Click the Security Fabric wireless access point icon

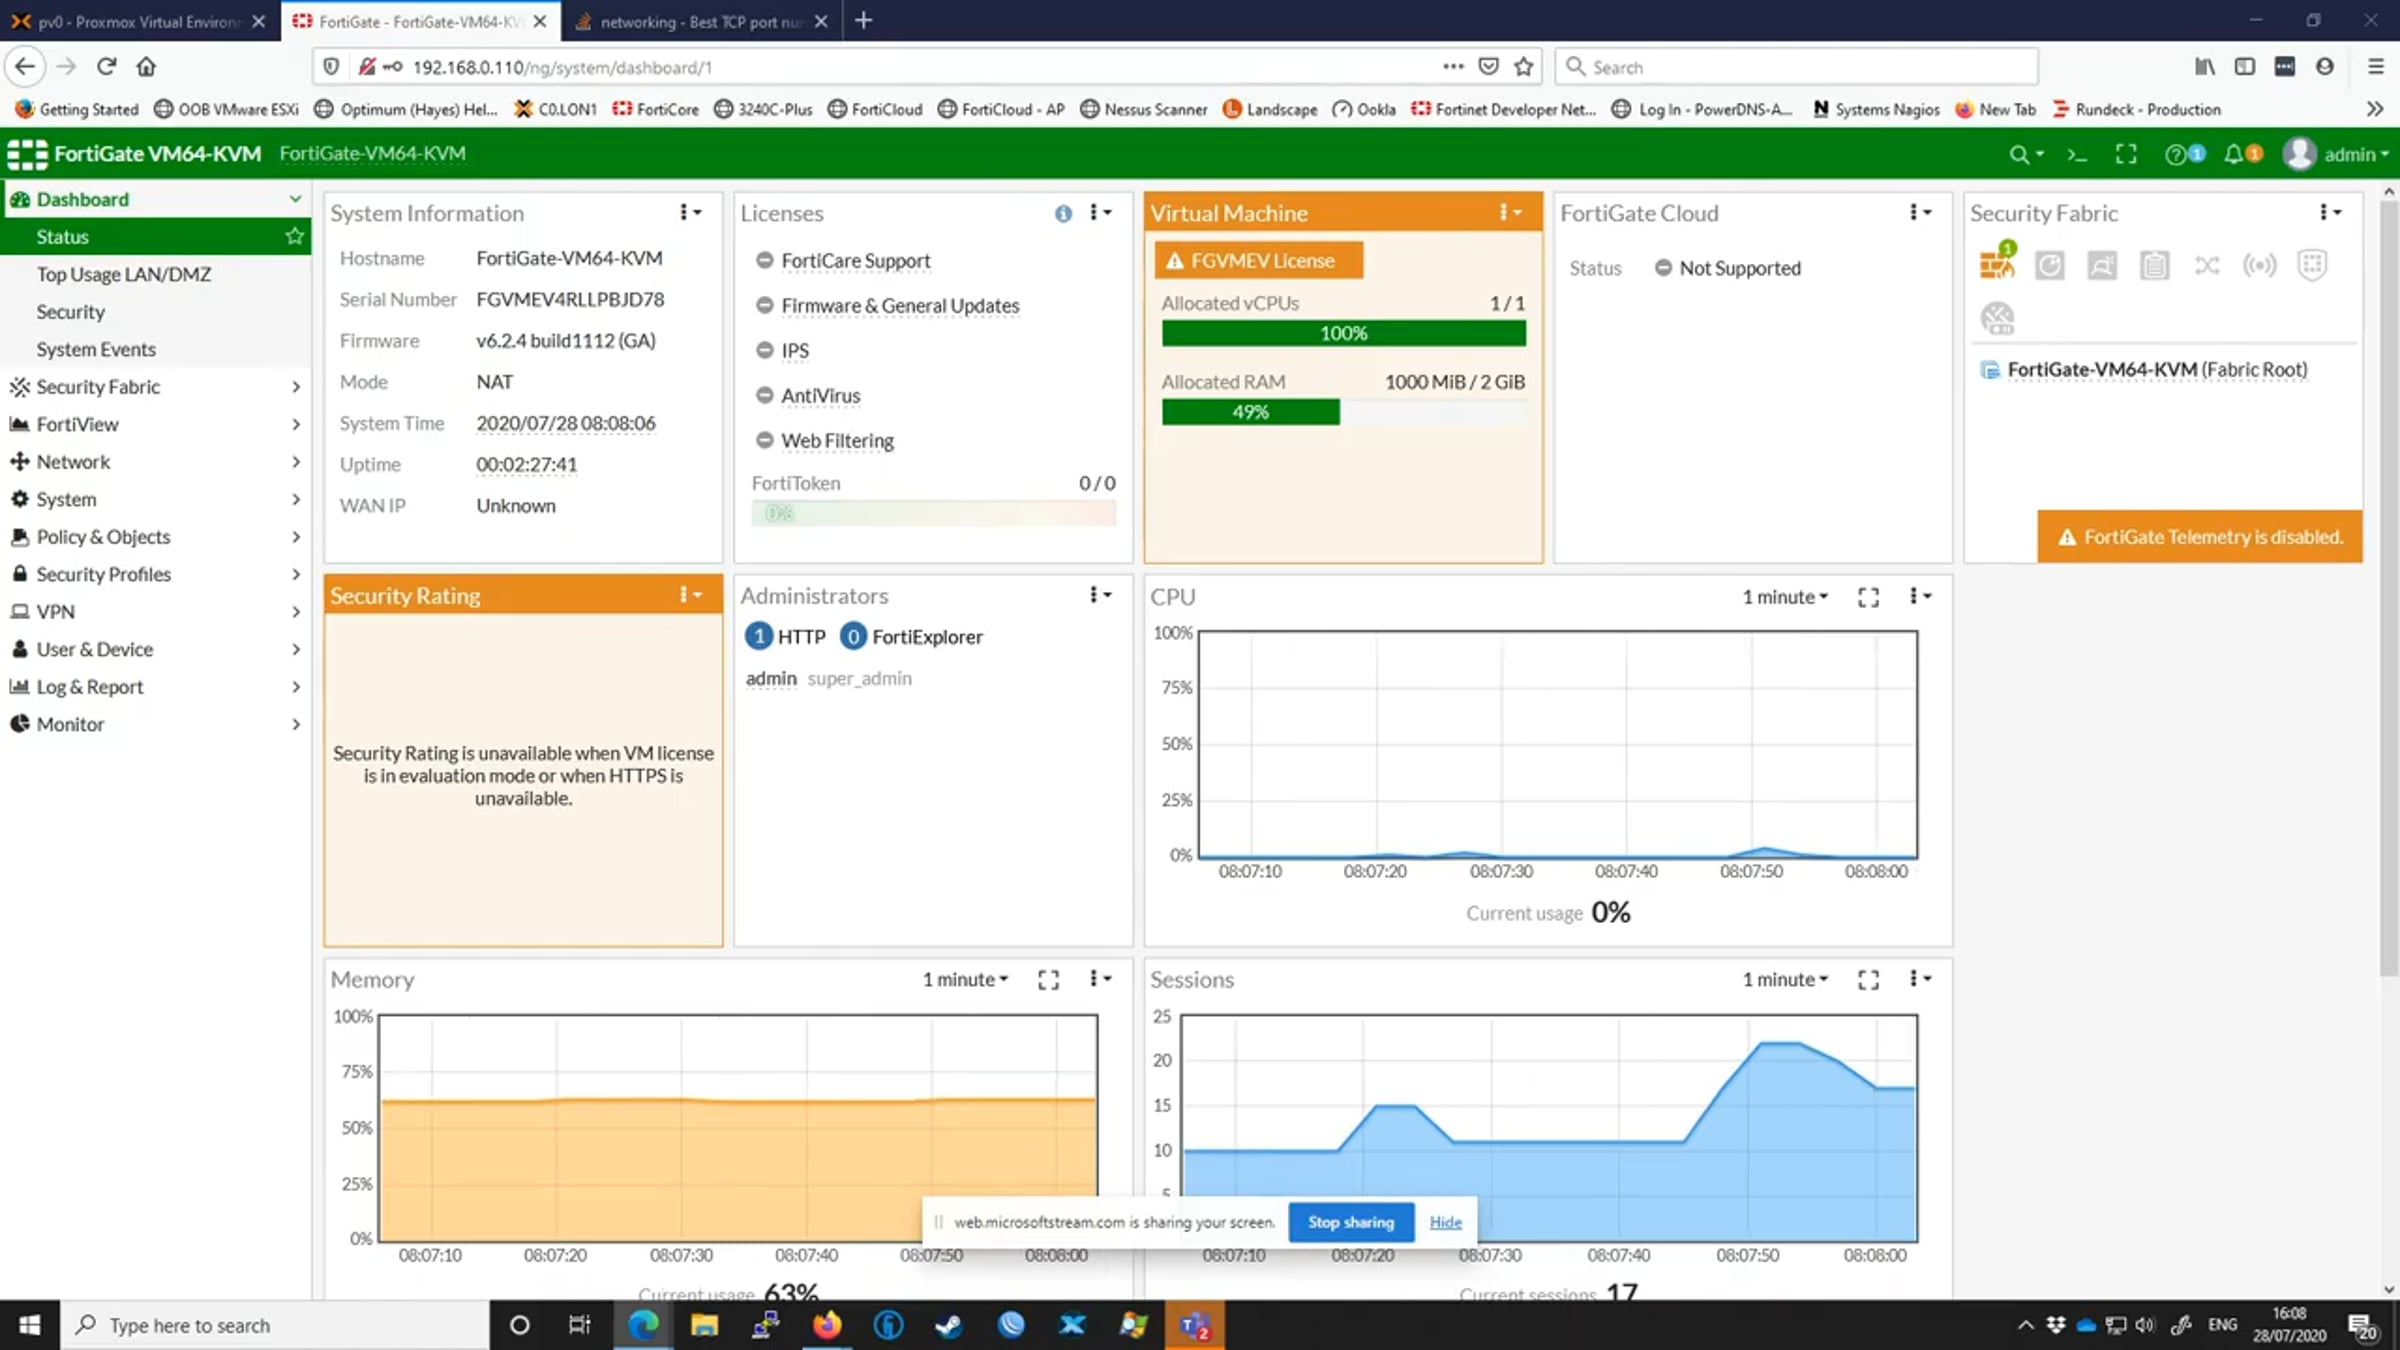(x=2259, y=265)
